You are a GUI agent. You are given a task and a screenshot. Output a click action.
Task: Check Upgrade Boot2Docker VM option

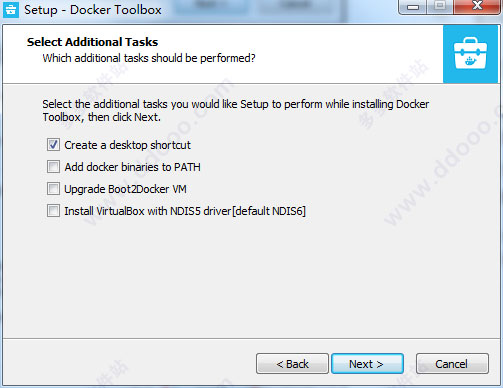coord(53,189)
